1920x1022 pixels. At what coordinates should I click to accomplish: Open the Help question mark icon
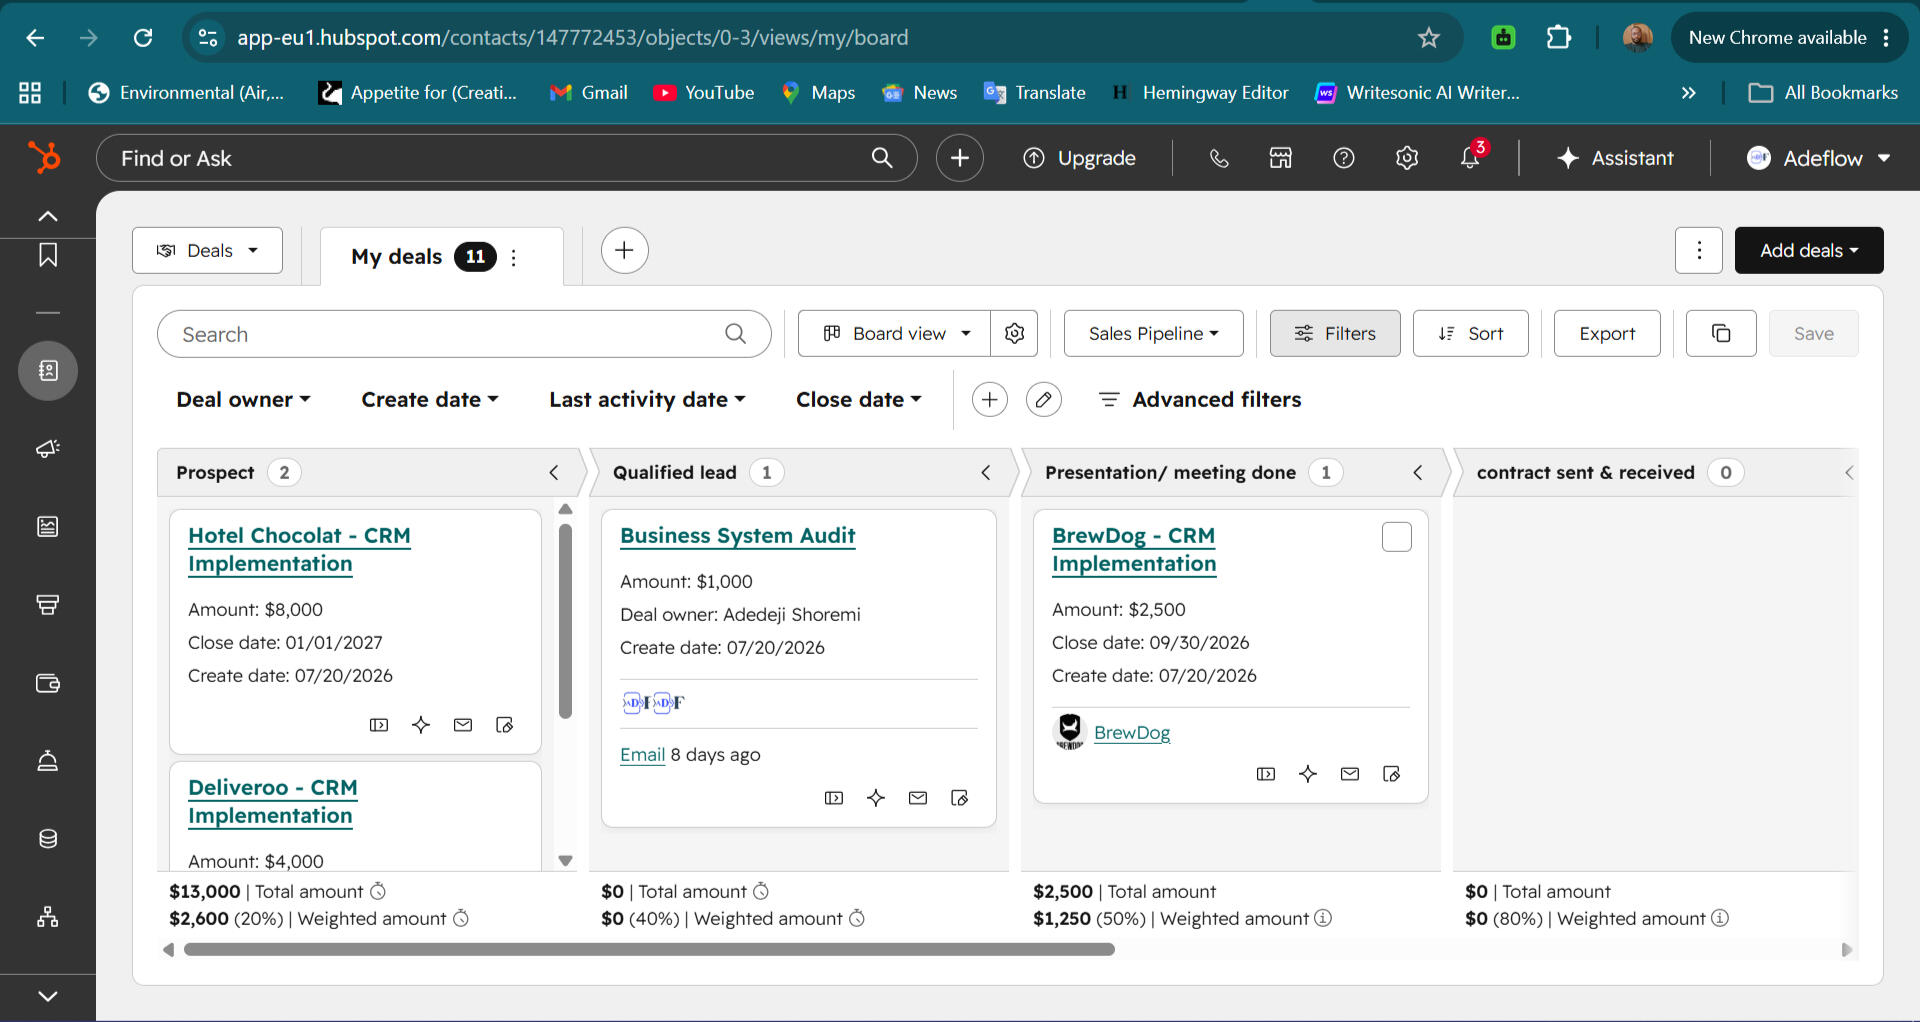(x=1344, y=158)
